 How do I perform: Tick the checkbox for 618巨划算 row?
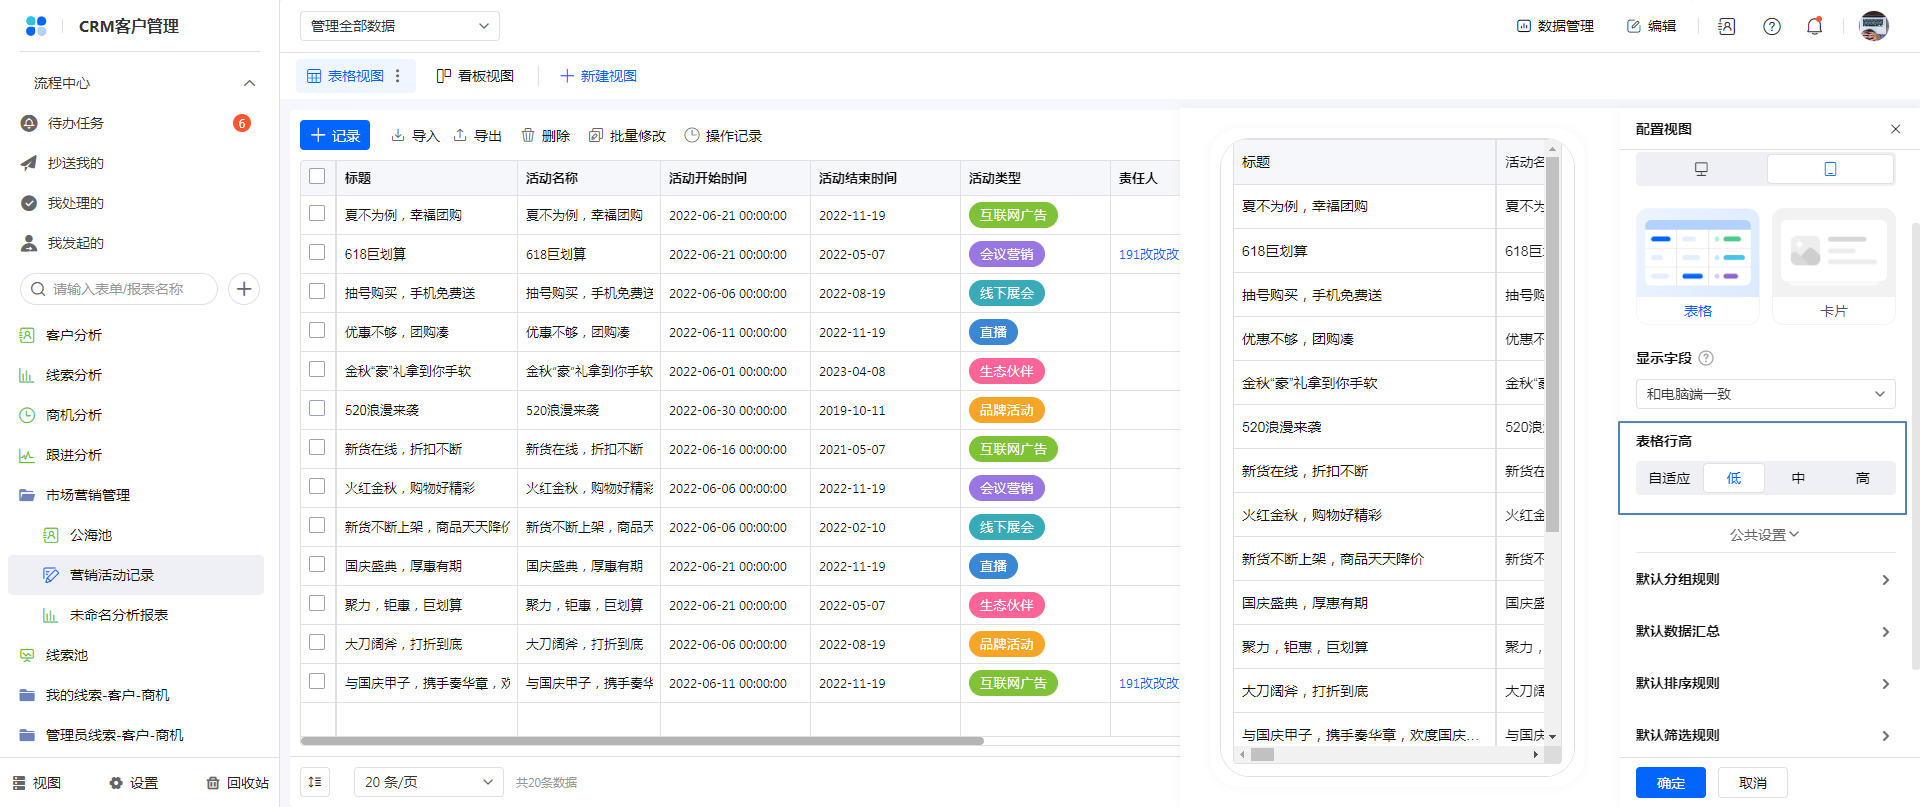[x=317, y=253]
